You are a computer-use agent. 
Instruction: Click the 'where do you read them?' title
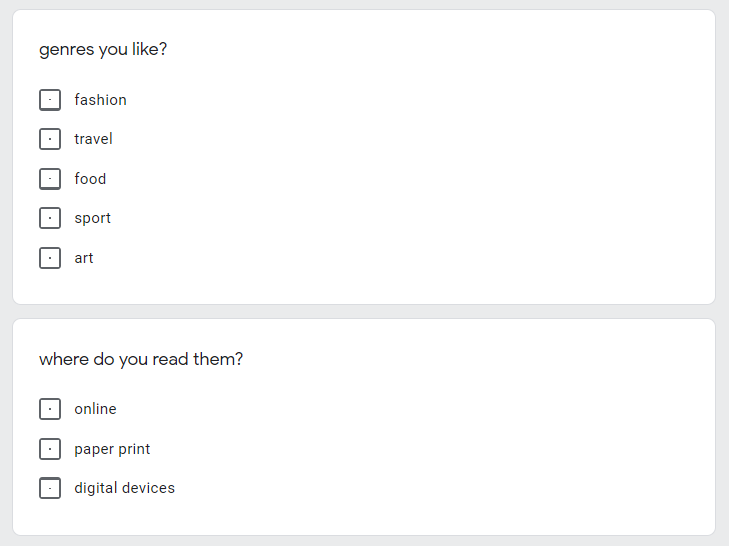(x=141, y=360)
